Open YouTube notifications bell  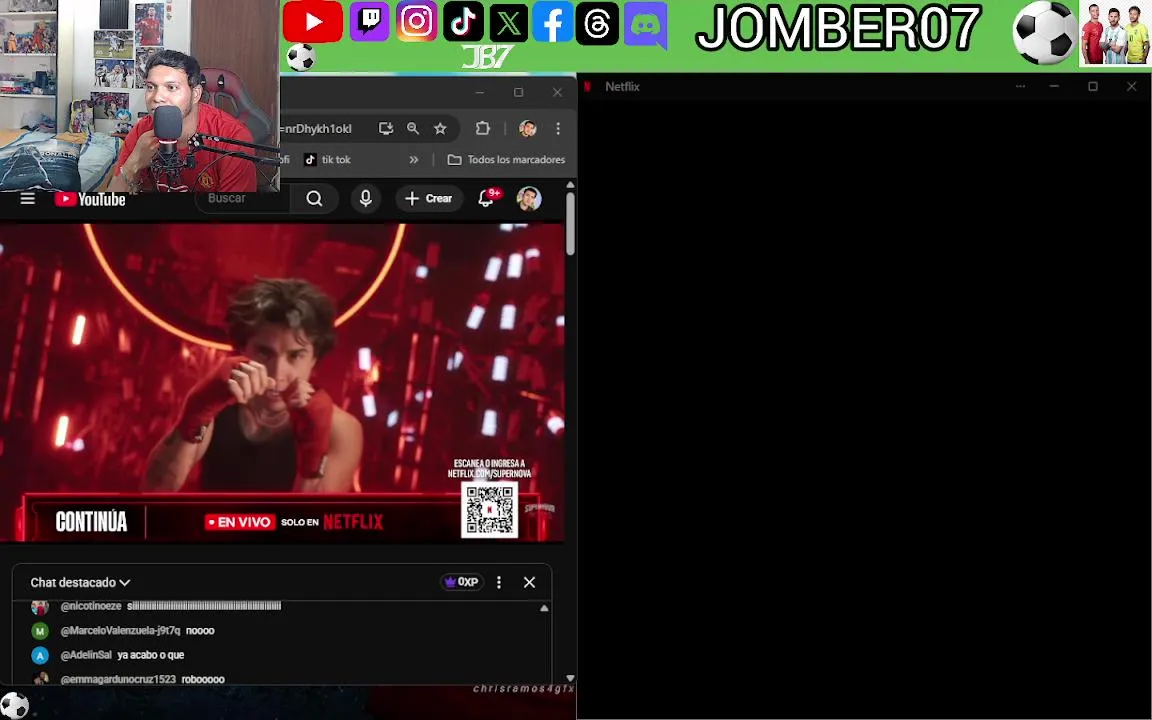[486, 198]
